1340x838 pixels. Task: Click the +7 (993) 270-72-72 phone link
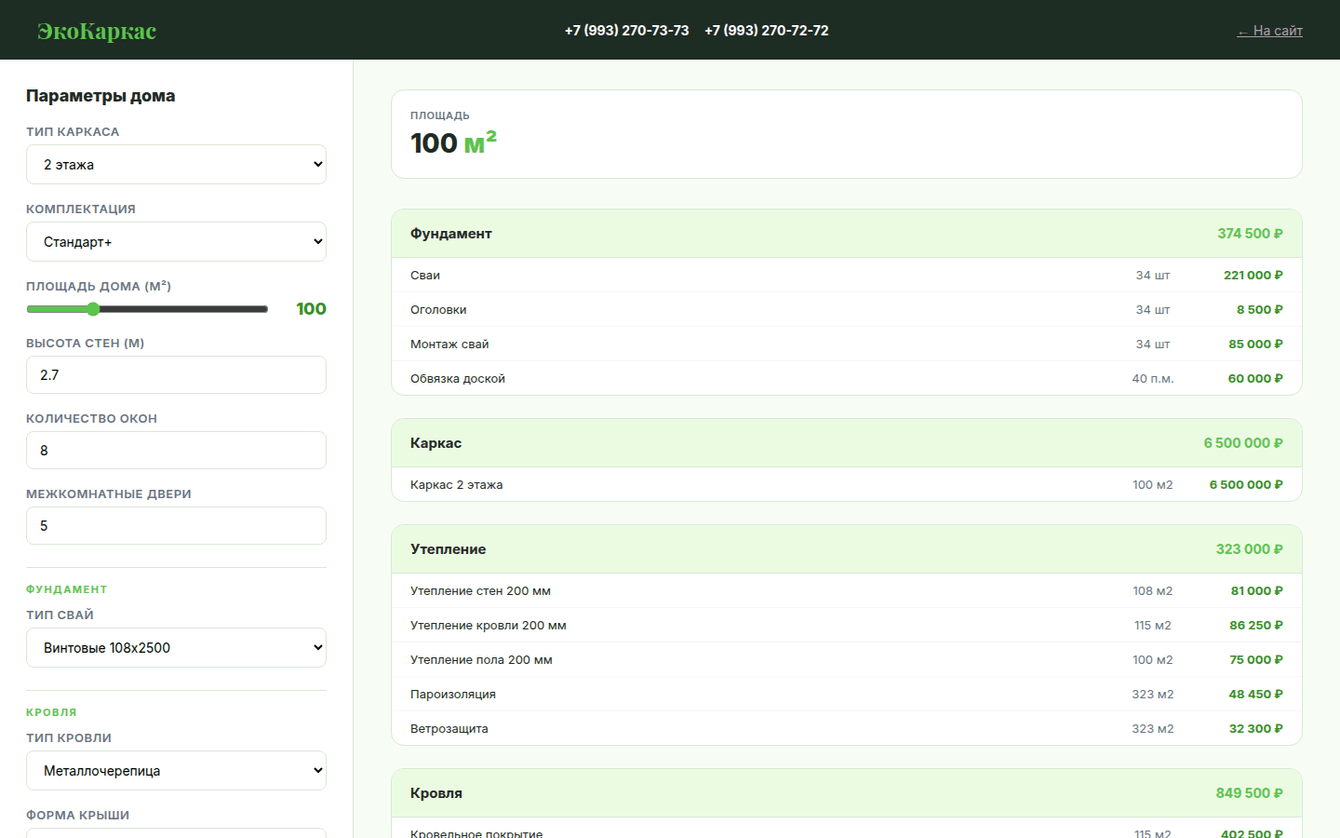tap(767, 31)
